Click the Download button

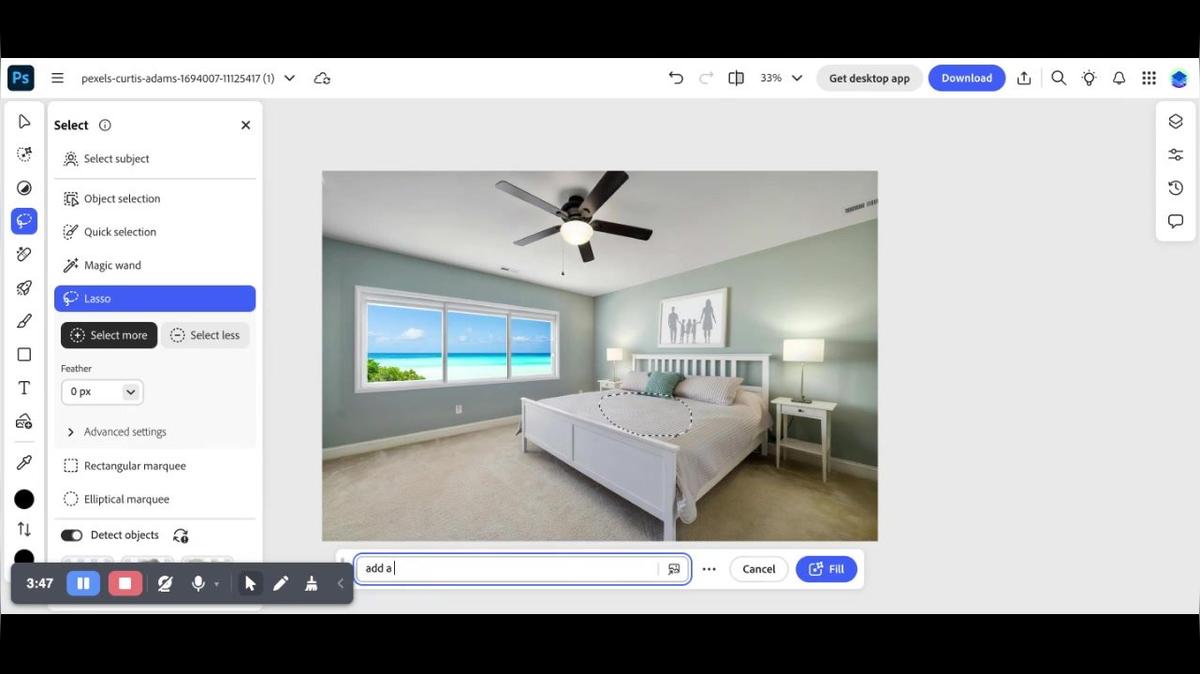(x=966, y=78)
